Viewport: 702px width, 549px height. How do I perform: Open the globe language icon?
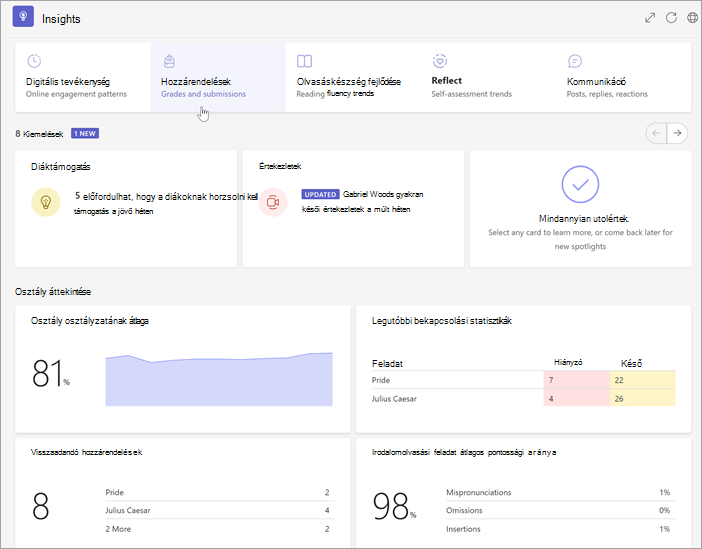pos(692,18)
